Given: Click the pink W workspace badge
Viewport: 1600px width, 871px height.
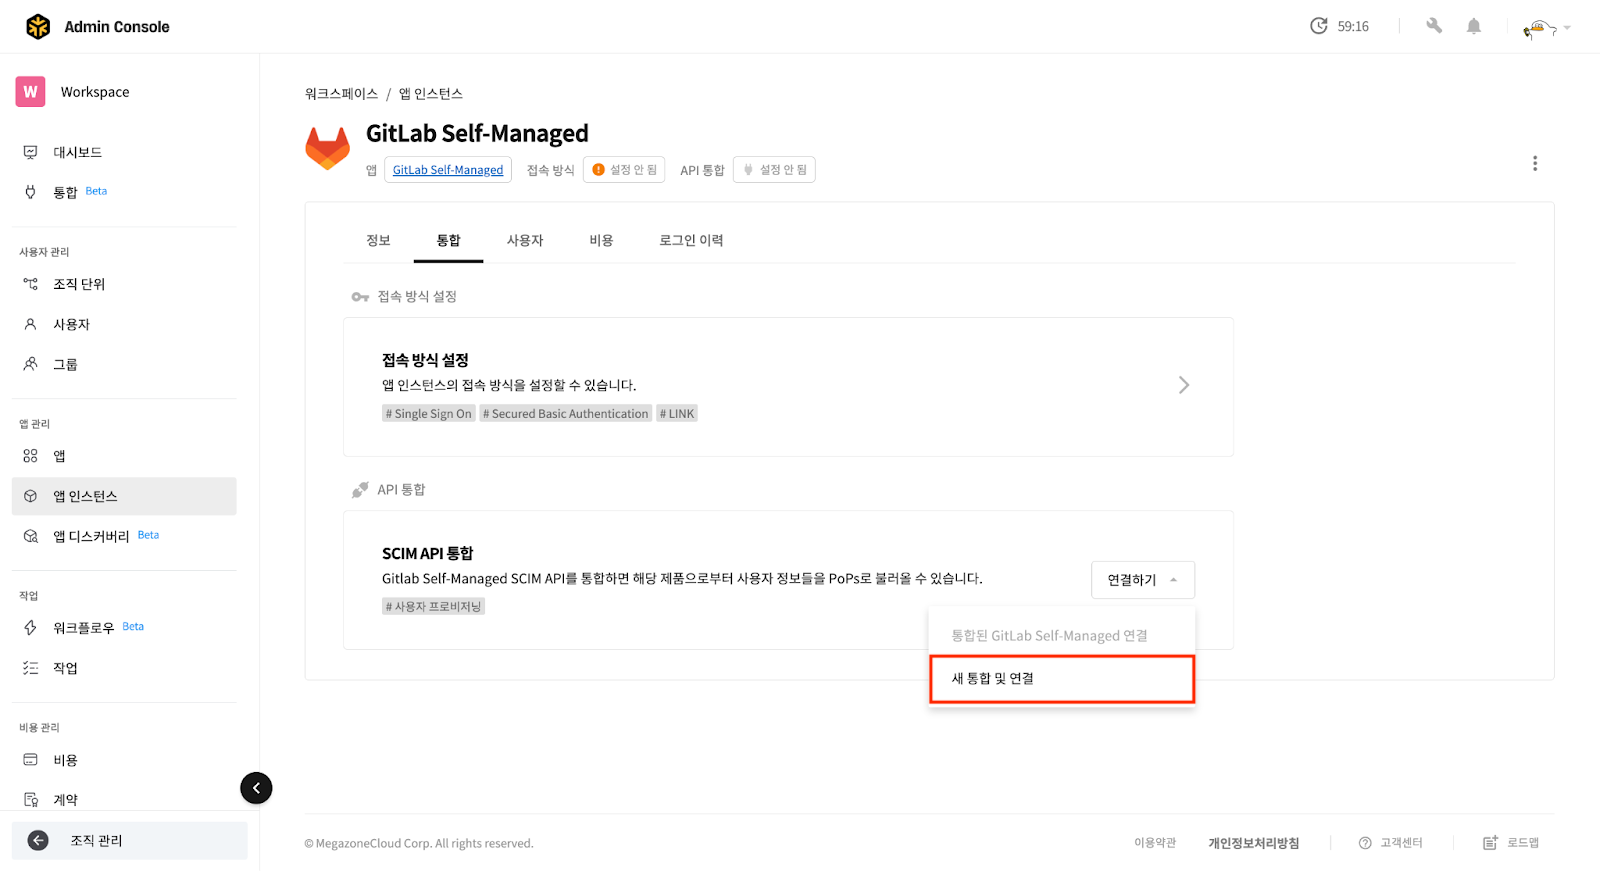Looking at the screenshot, I should (x=31, y=91).
